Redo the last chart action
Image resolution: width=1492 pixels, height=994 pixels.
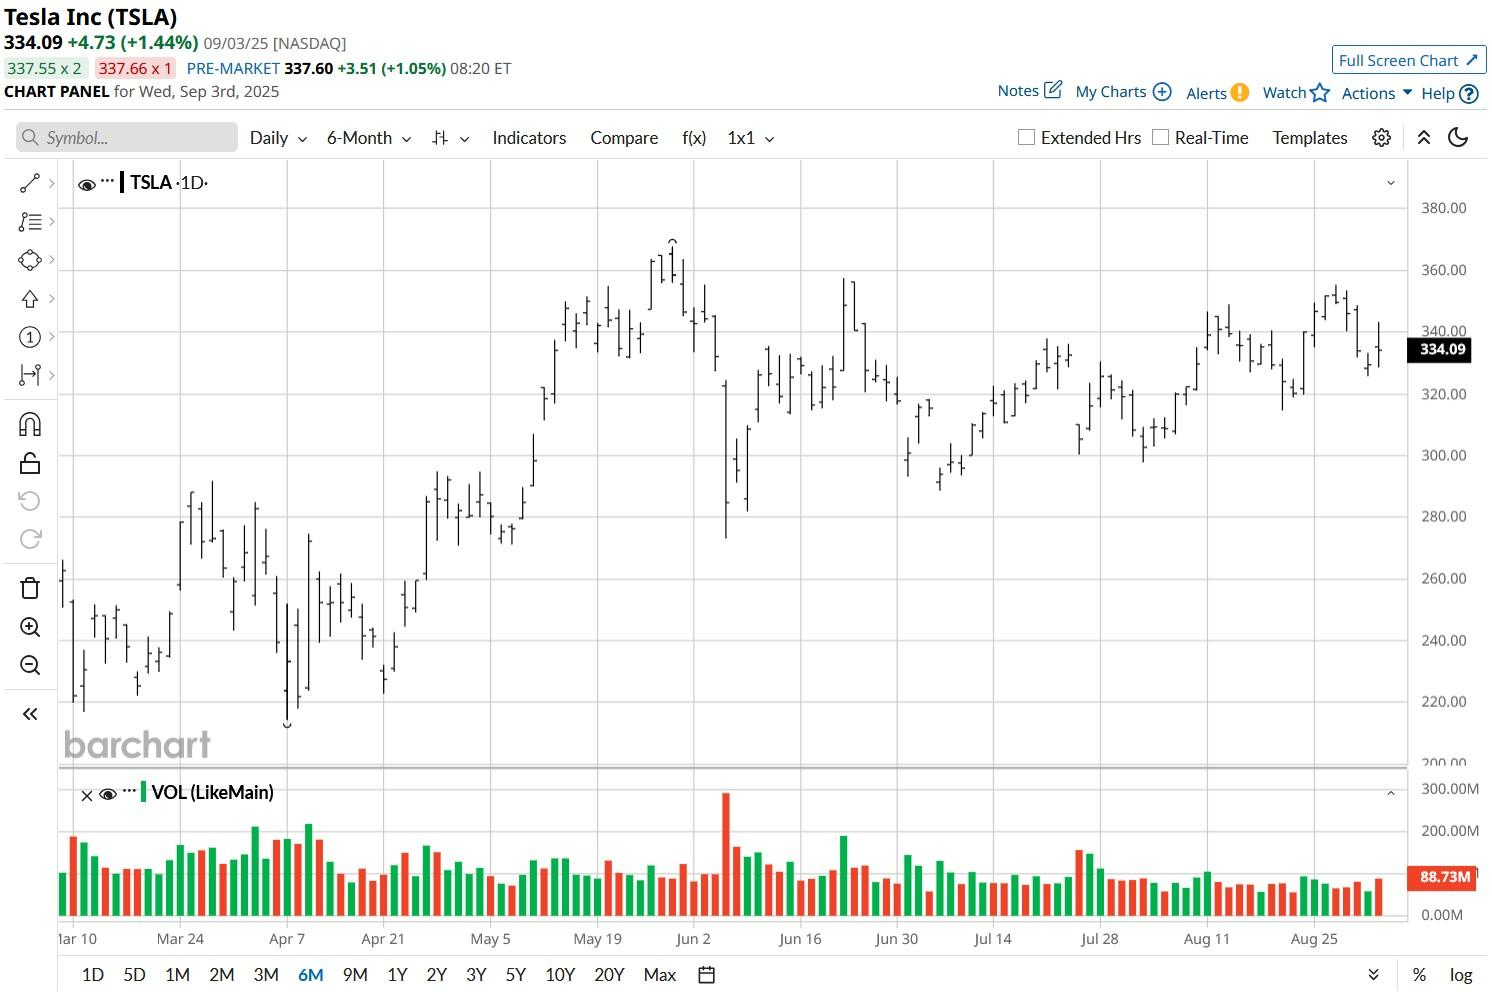30,539
